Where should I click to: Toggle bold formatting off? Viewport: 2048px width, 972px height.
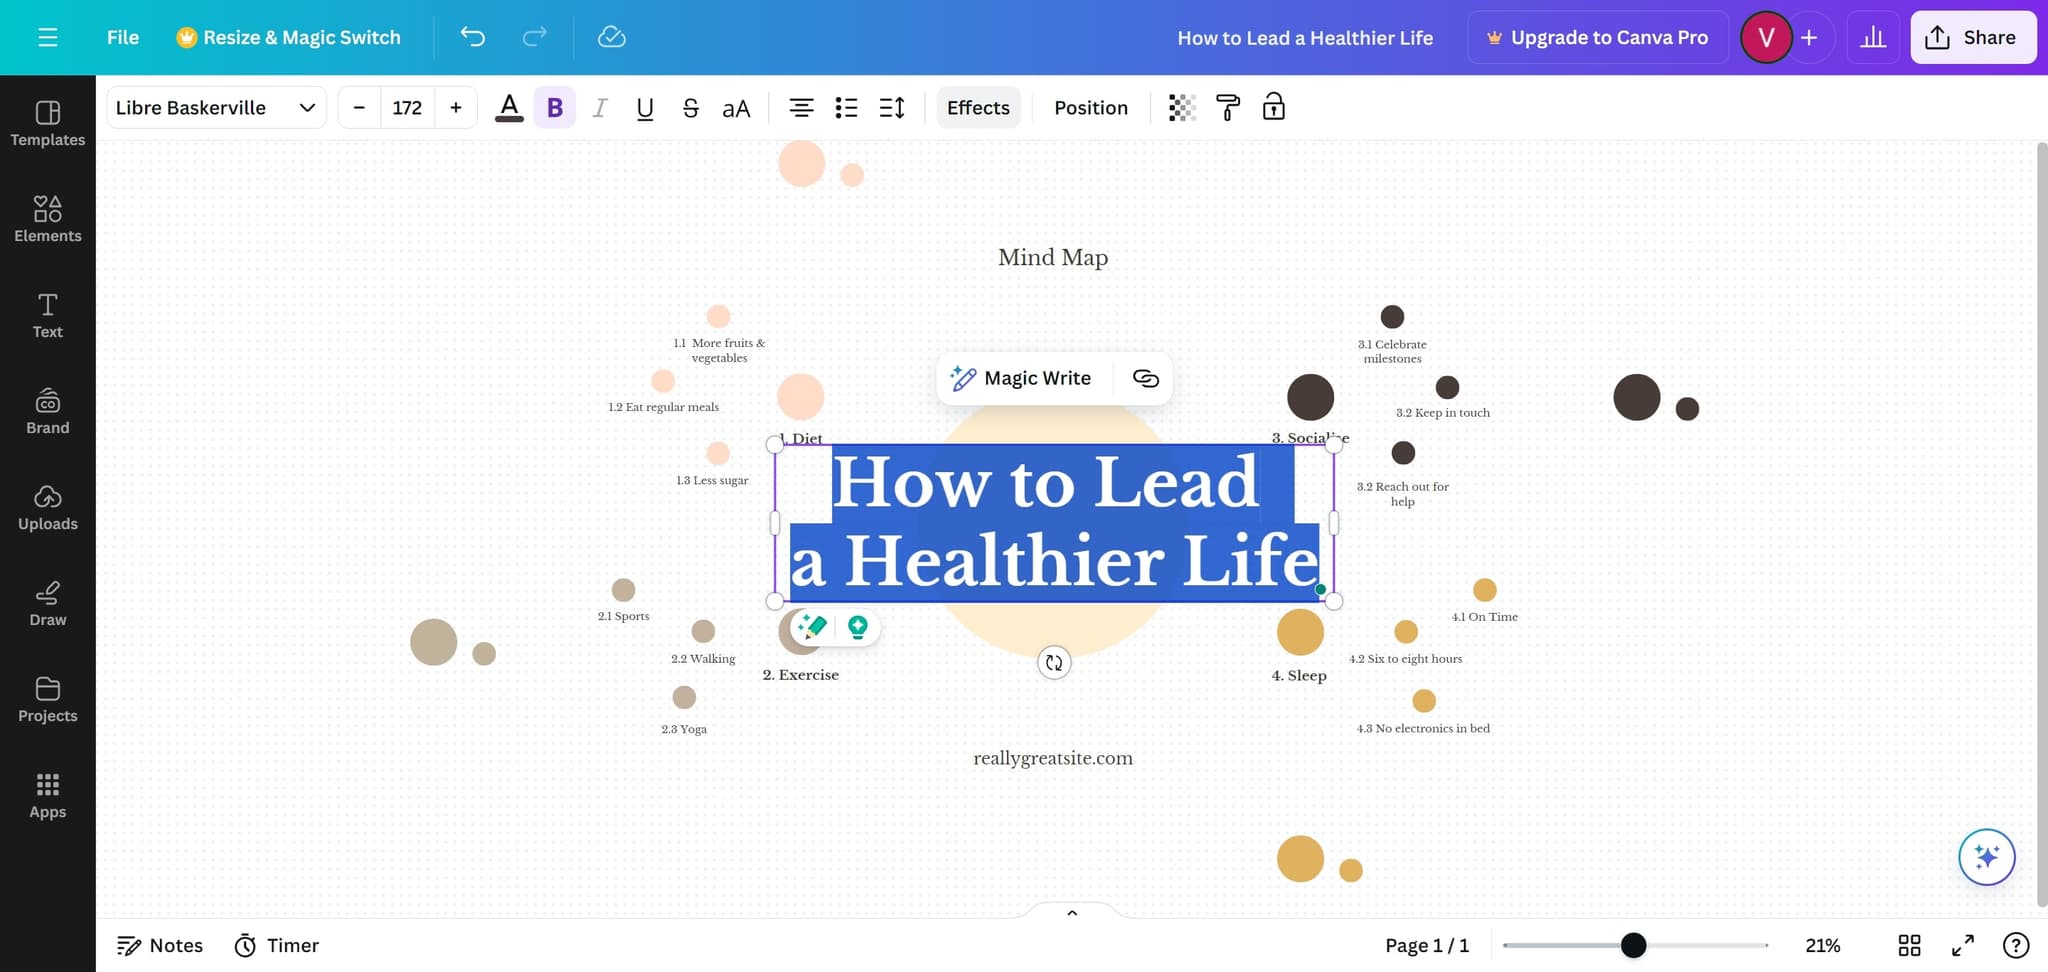coord(555,108)
